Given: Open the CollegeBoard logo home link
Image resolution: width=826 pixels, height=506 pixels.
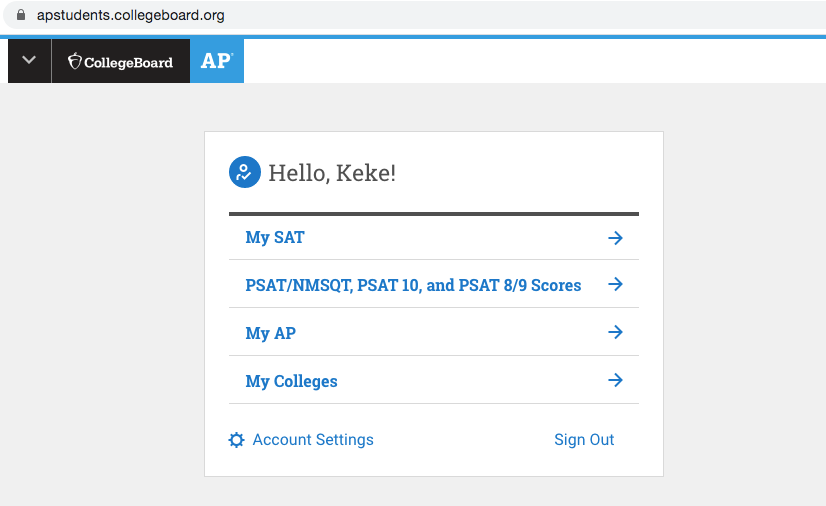Looking at the screenshot, I should (121, 61).
